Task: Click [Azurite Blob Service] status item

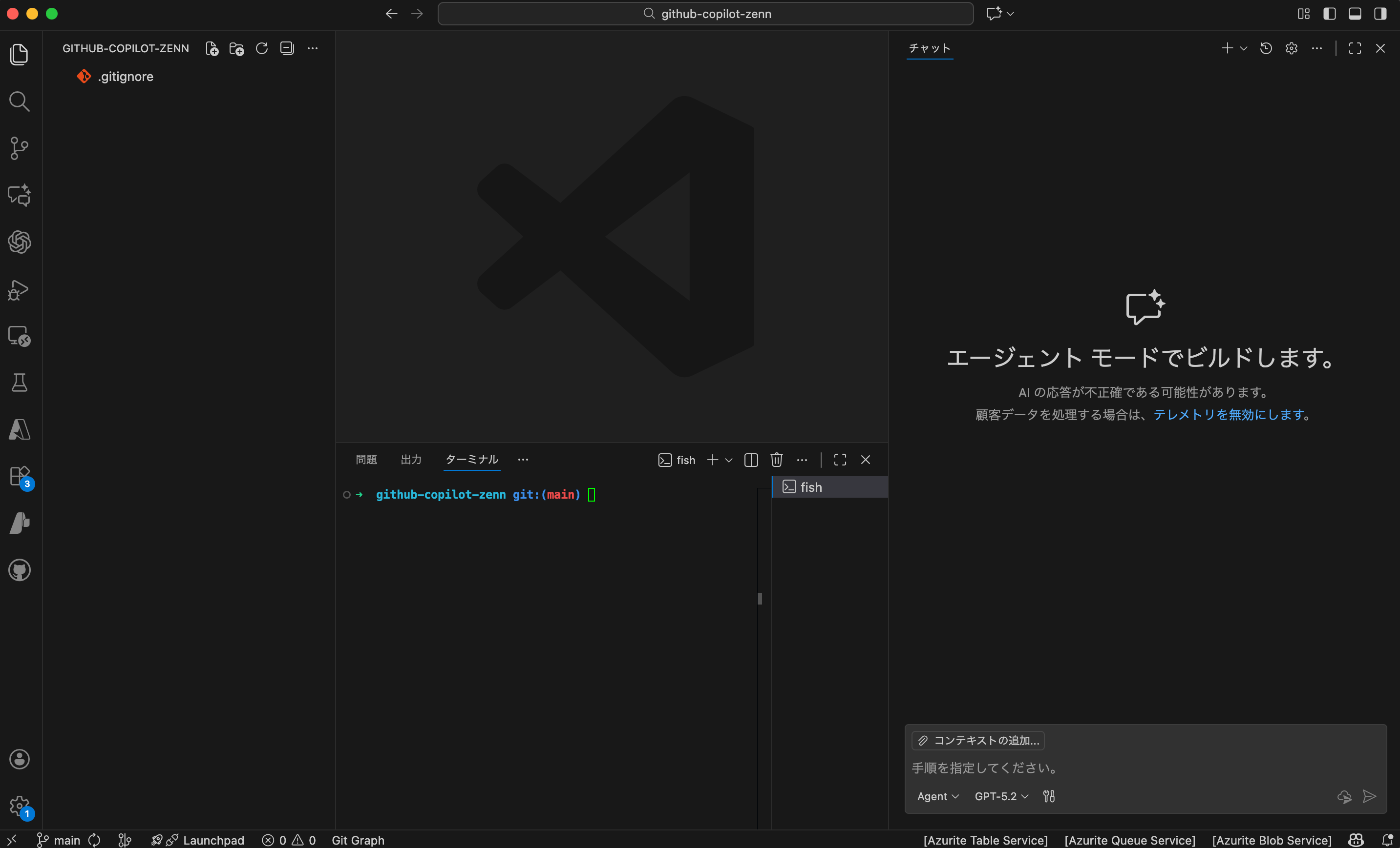Action: 1272,840
